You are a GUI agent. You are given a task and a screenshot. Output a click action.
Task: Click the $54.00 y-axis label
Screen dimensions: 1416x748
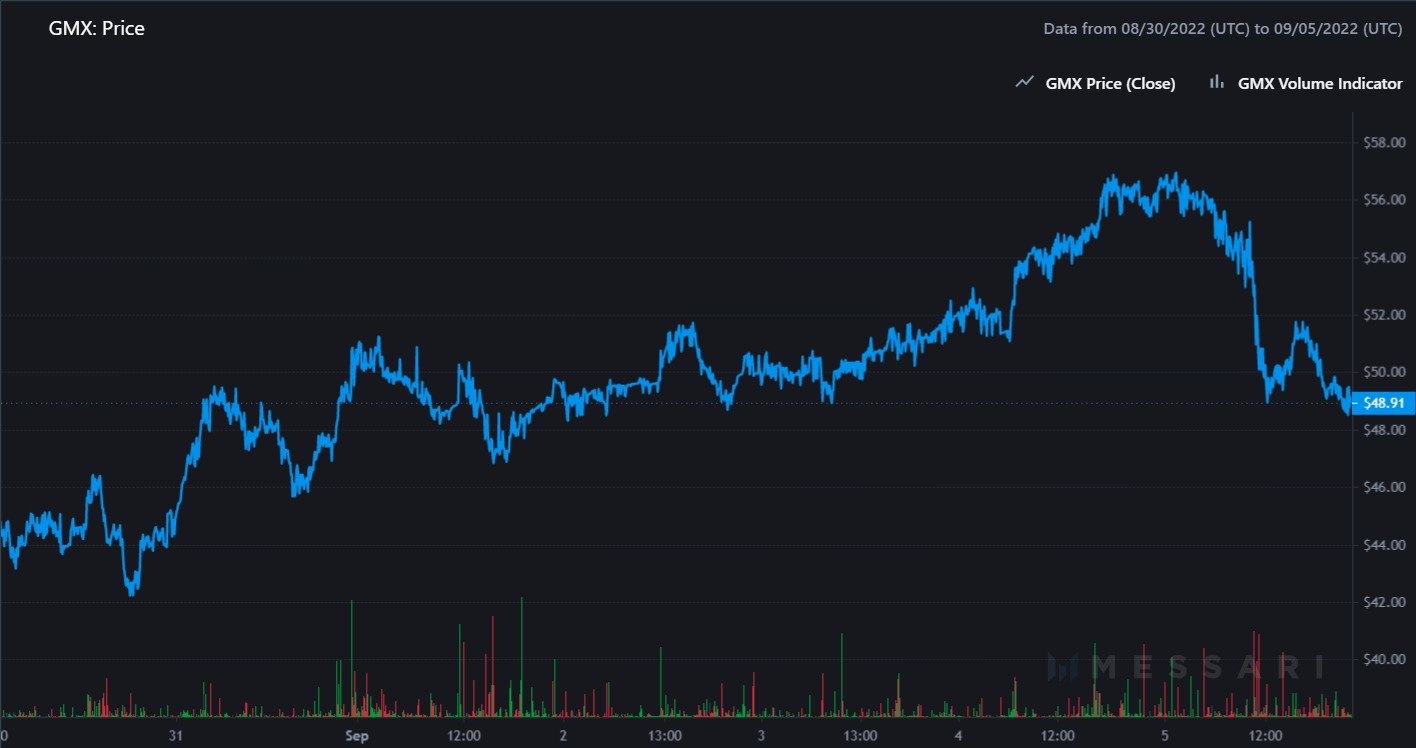pos(1385,258)
